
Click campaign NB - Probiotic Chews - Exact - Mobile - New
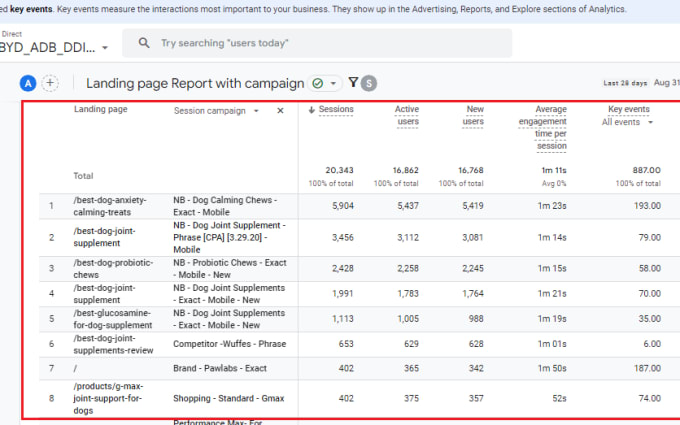(230, 268)
